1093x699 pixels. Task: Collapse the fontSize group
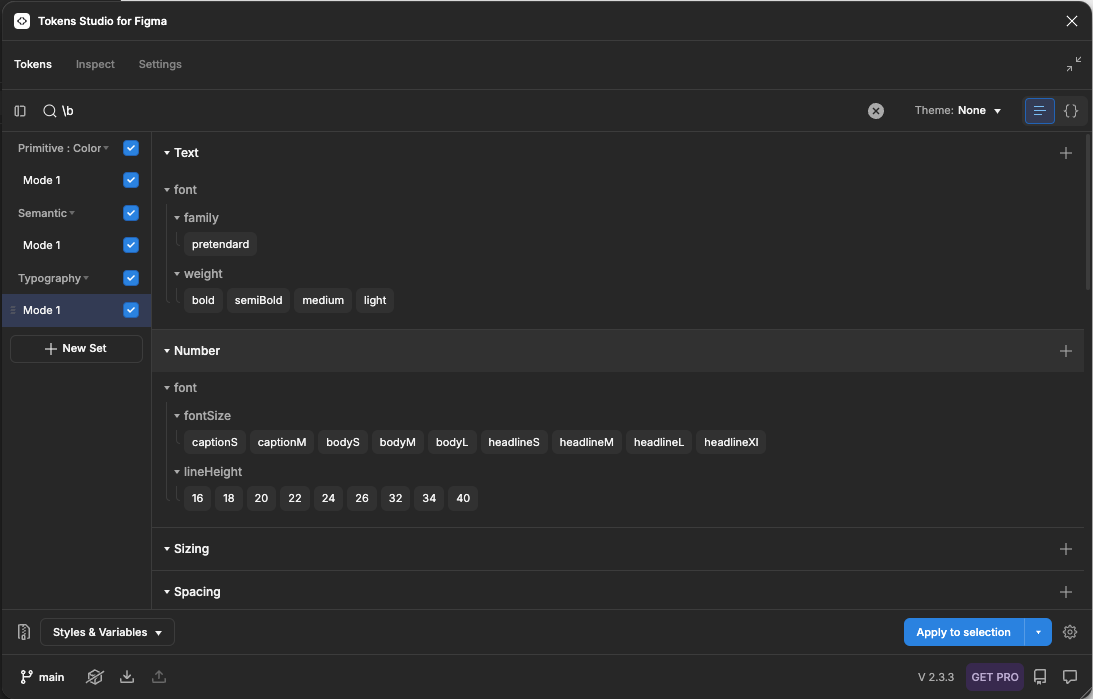177,415
